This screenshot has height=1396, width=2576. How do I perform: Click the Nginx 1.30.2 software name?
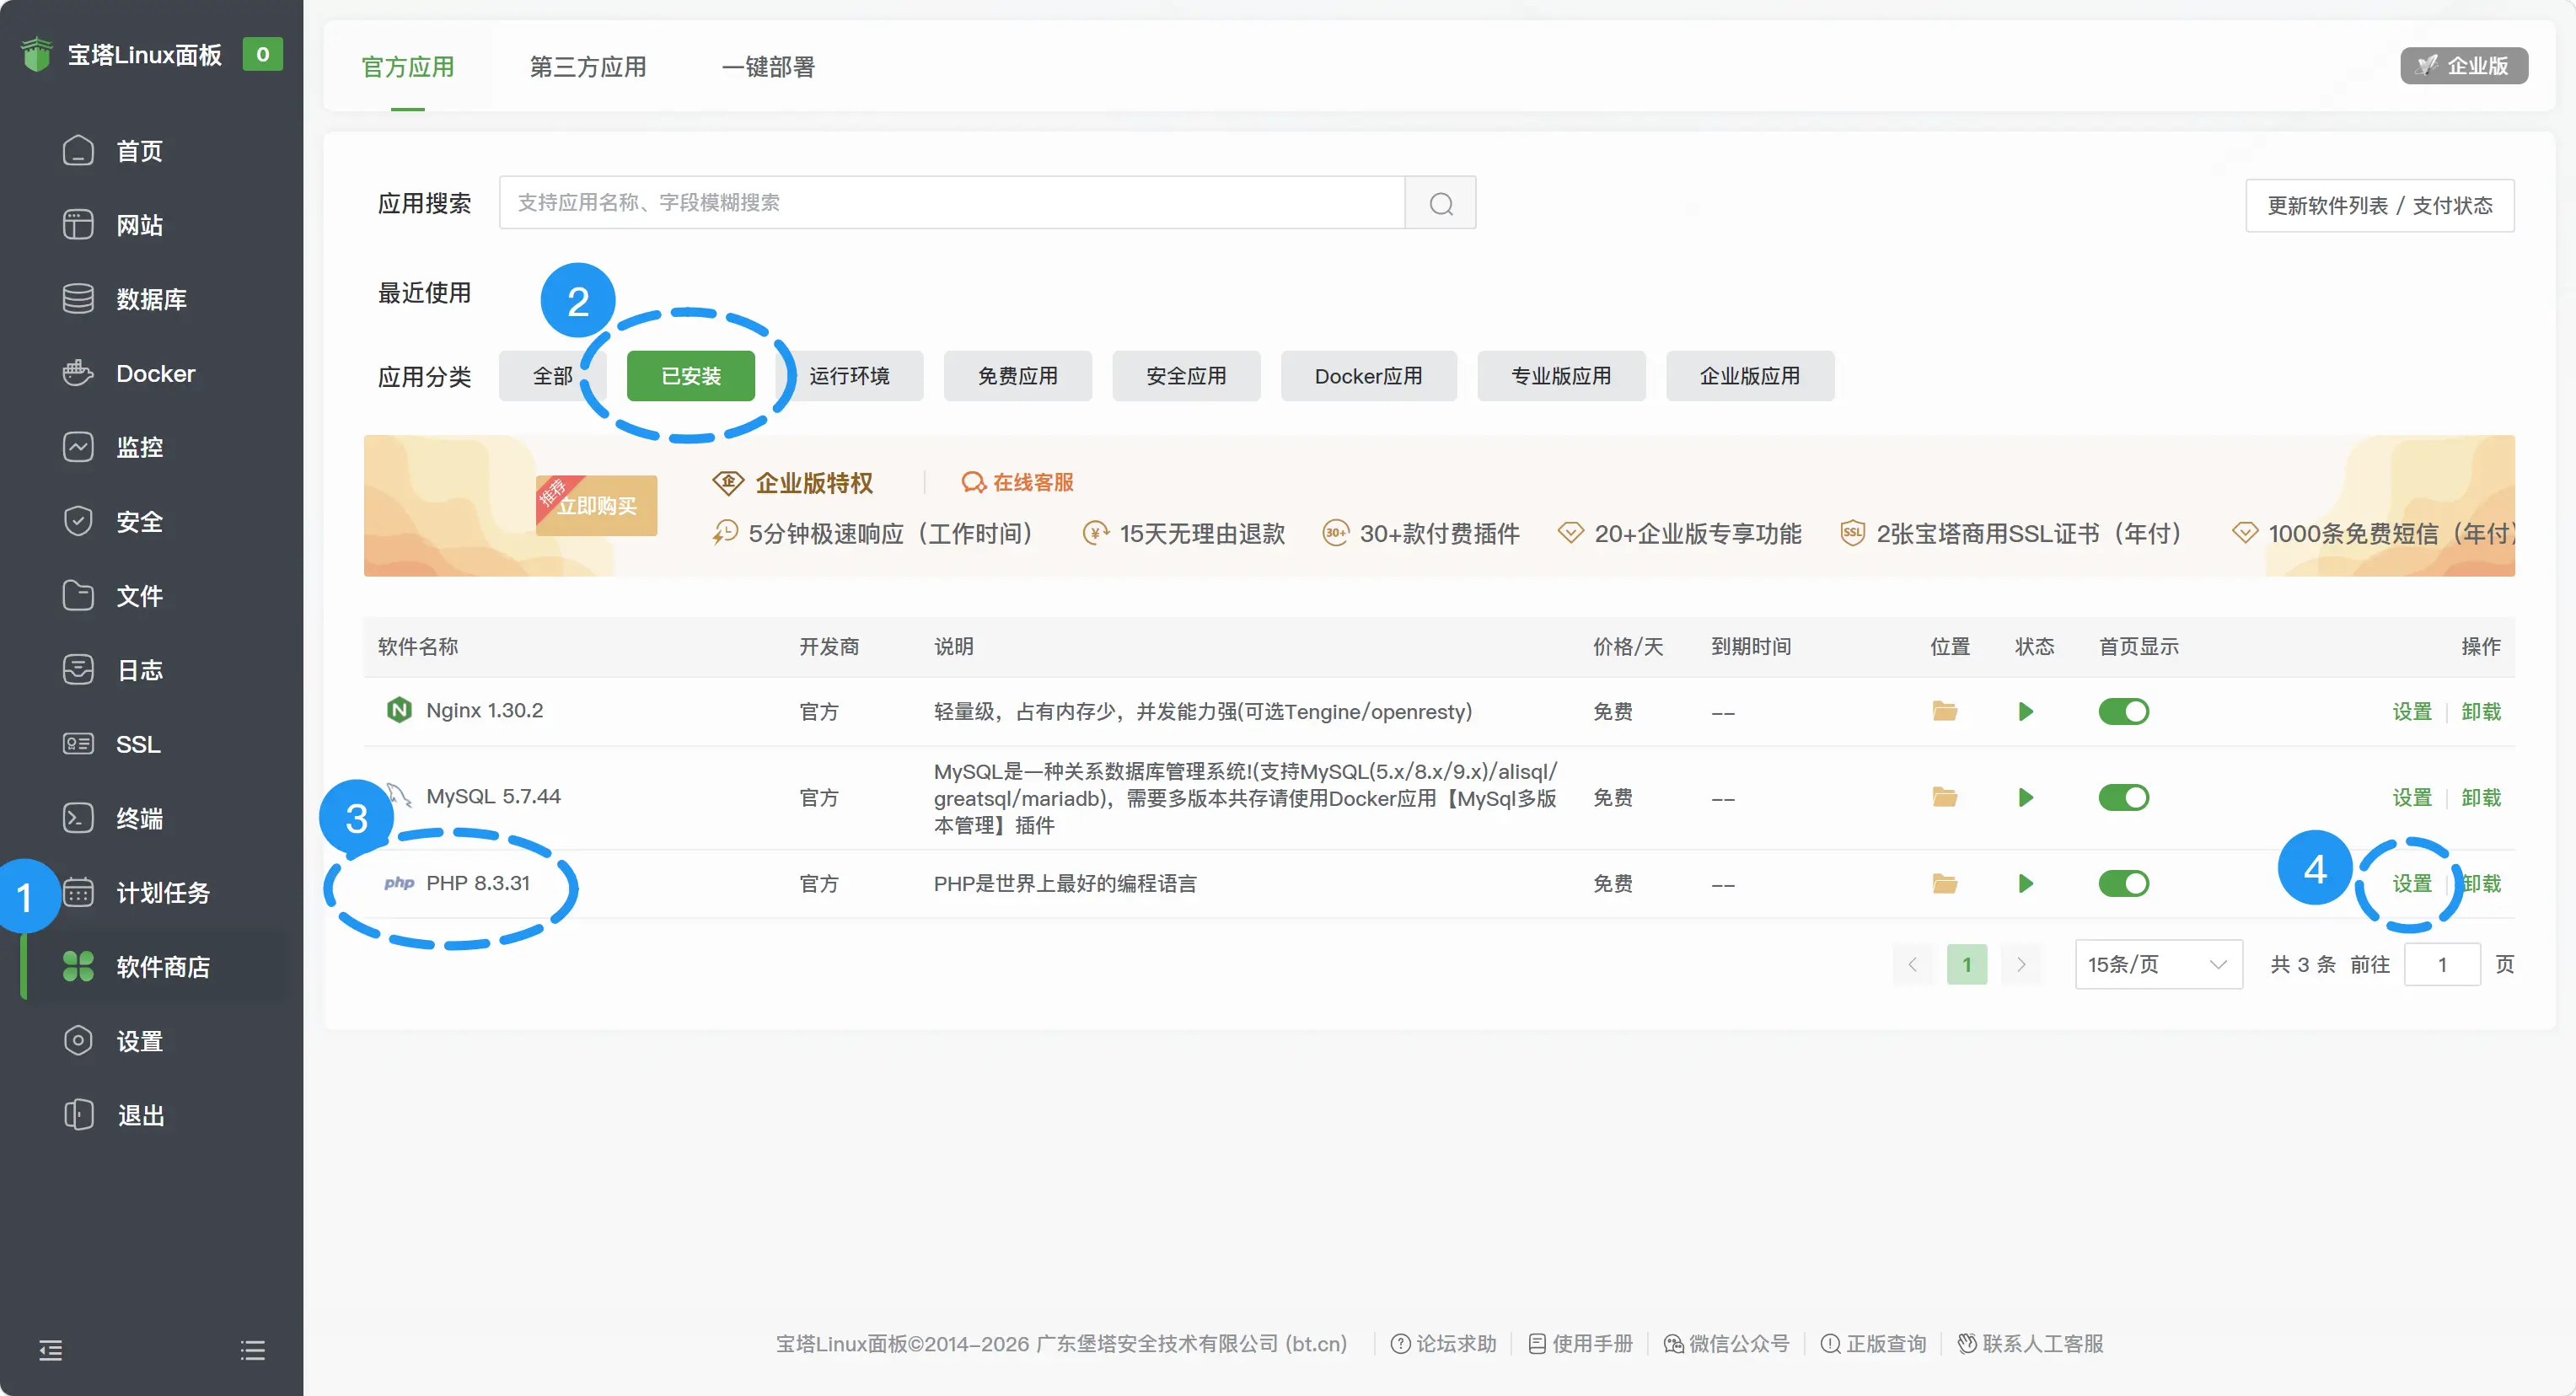[484, 710]
